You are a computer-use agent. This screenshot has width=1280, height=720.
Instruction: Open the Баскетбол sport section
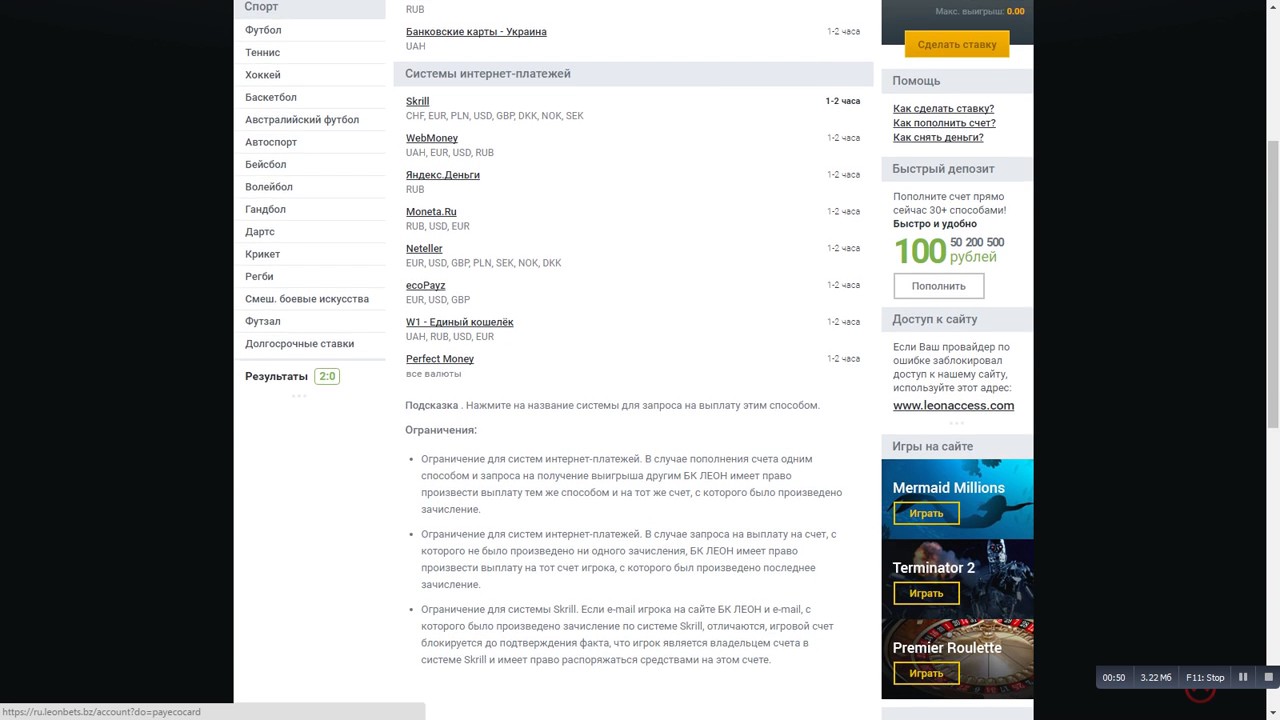[x=271, y=97]
